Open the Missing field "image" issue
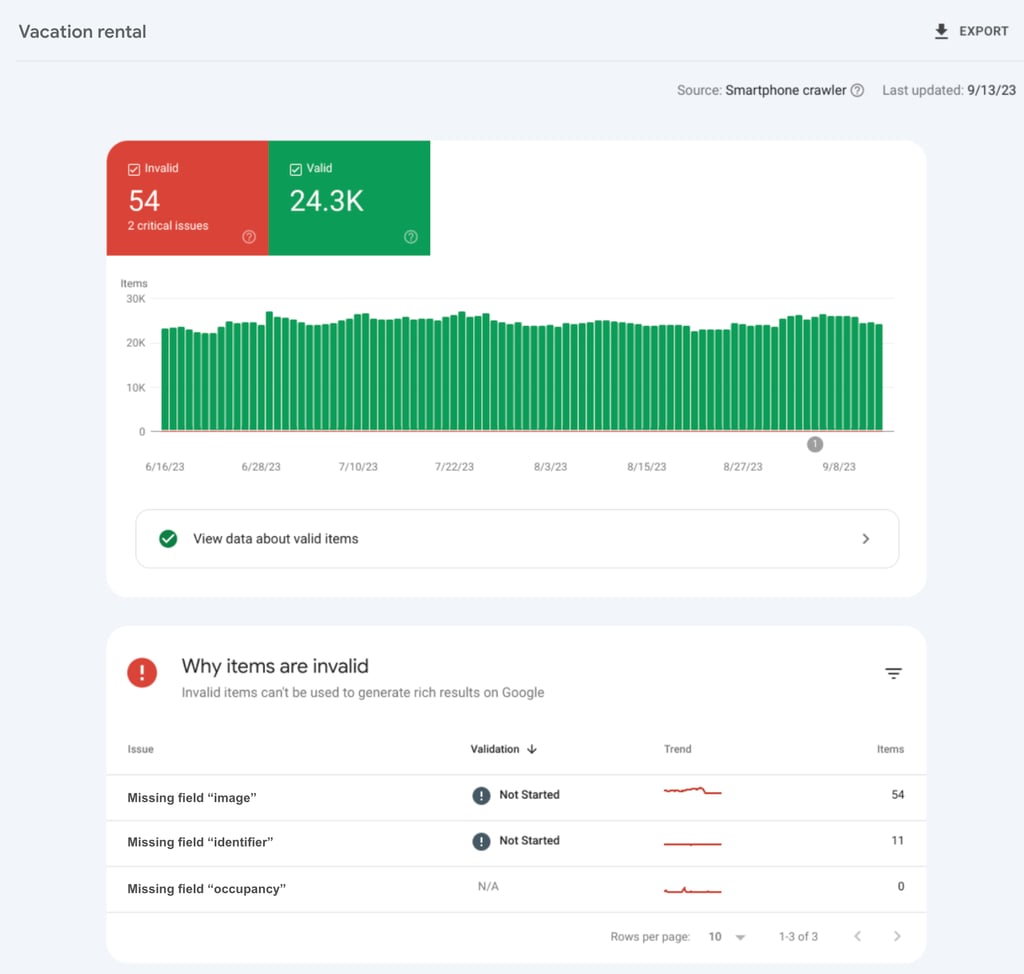This screenshot has height=974, width=1024. (191, 798)
